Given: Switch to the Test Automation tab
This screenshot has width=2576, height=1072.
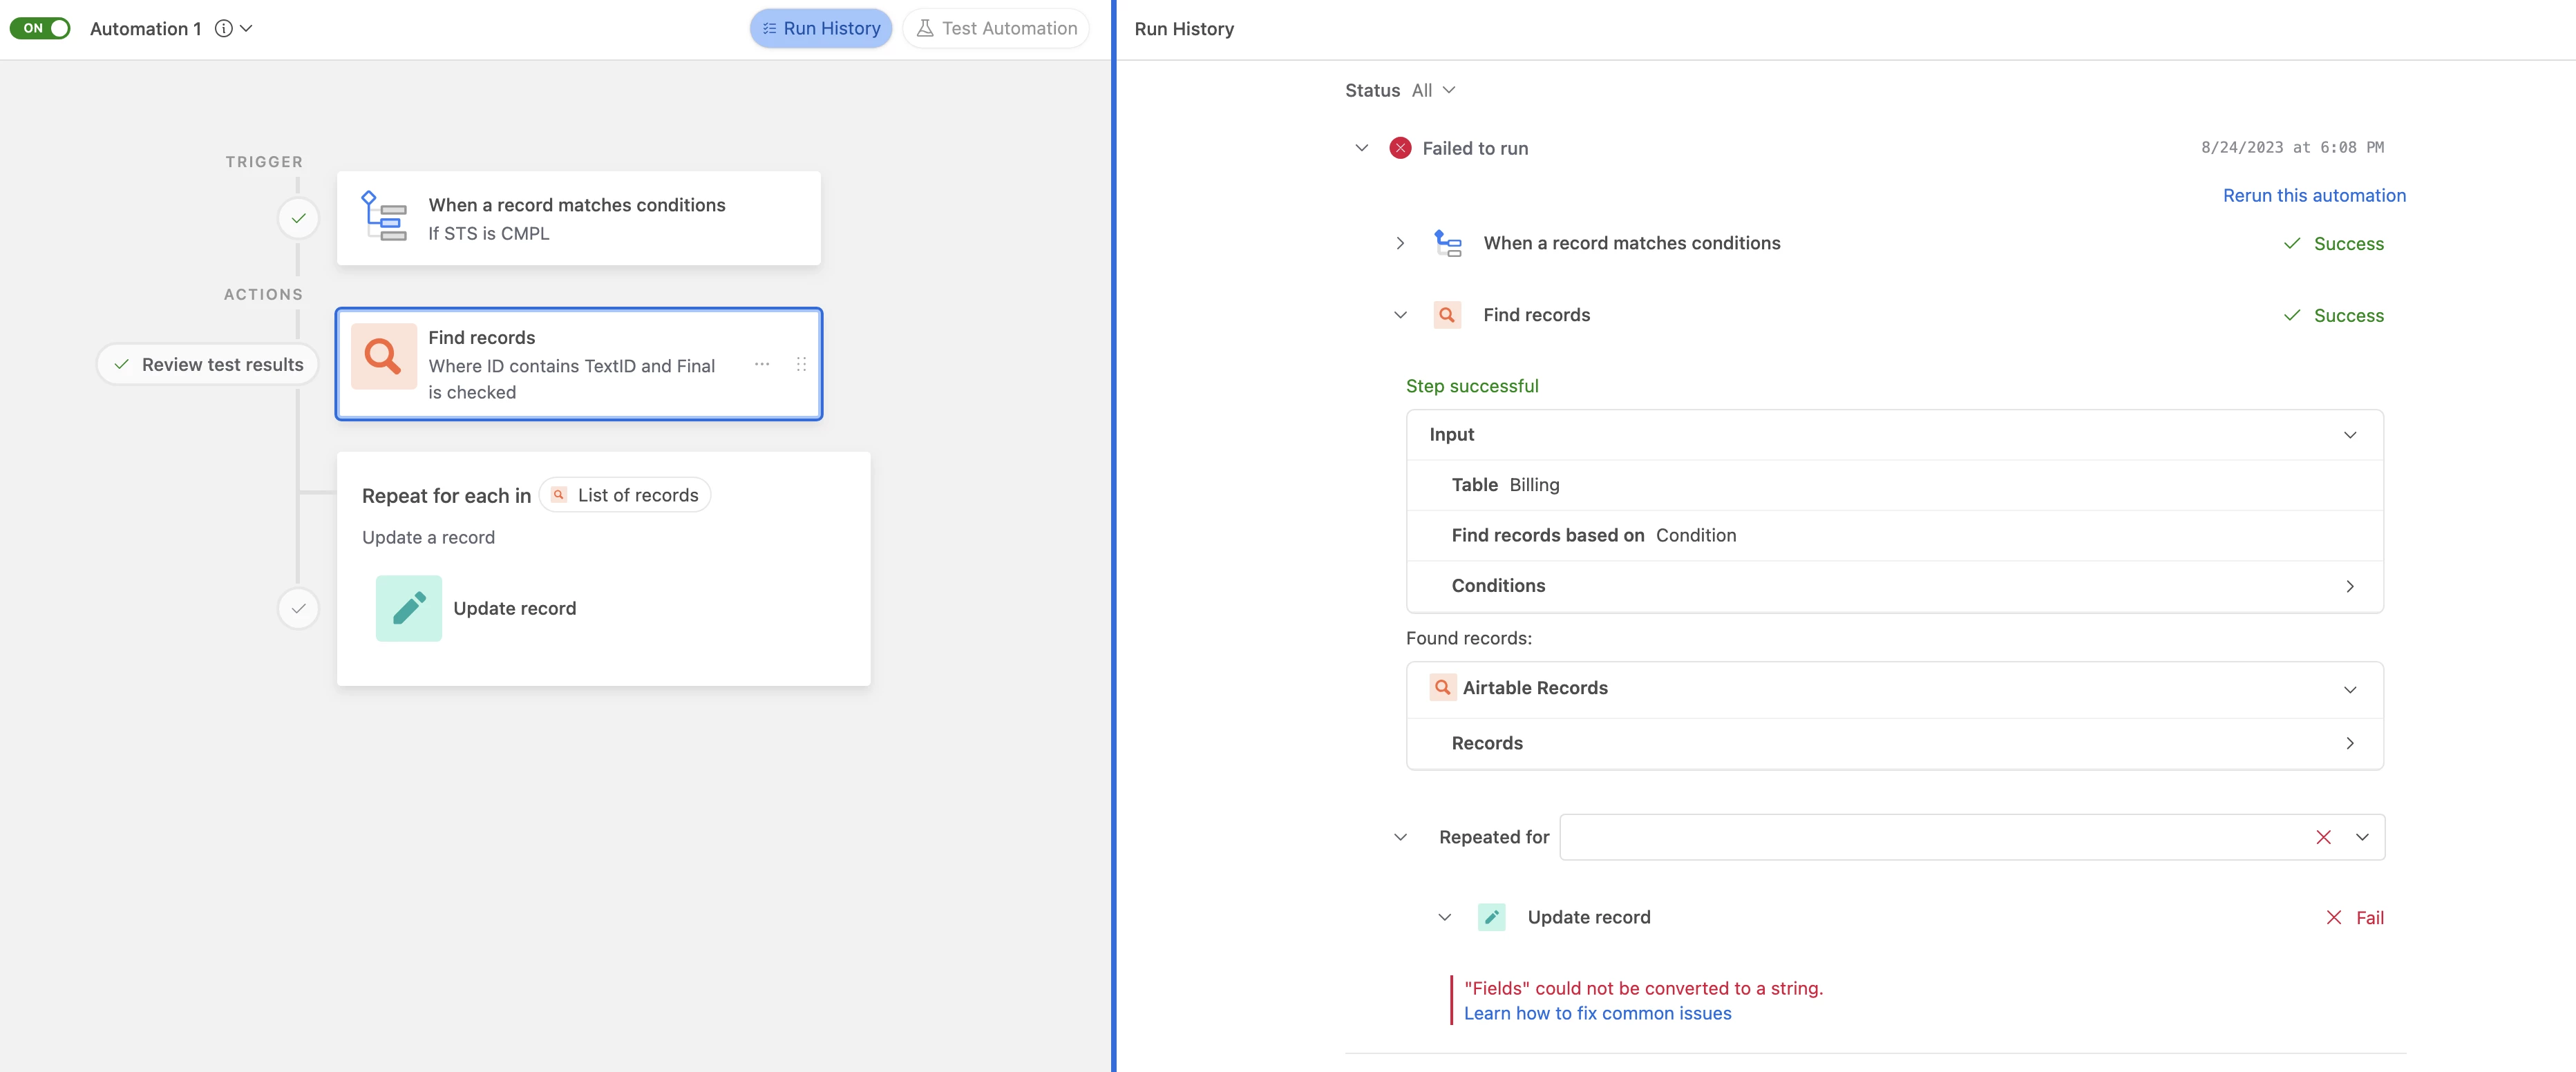Looking at the screenshot, I should click(997, 29).
